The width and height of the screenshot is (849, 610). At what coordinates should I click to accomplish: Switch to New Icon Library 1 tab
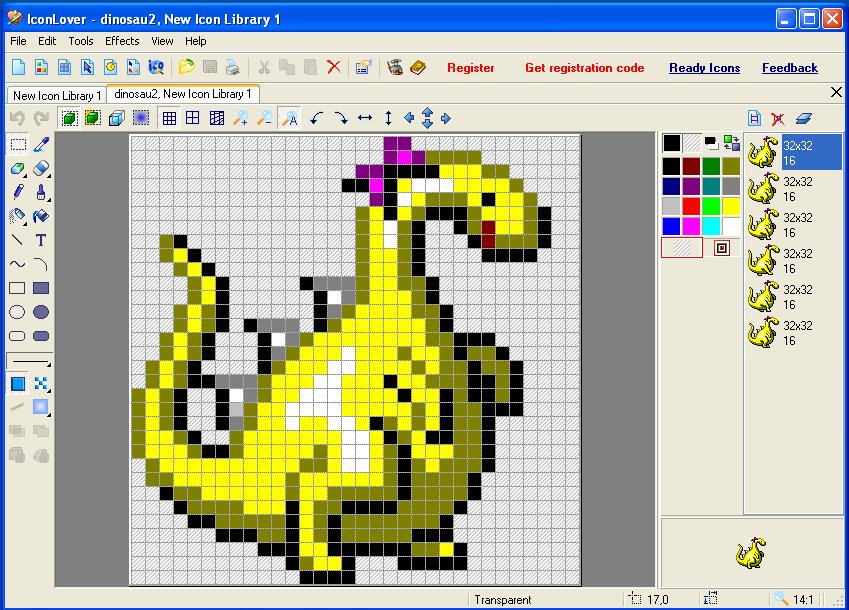pyautogui.click(x=56, y=96)
